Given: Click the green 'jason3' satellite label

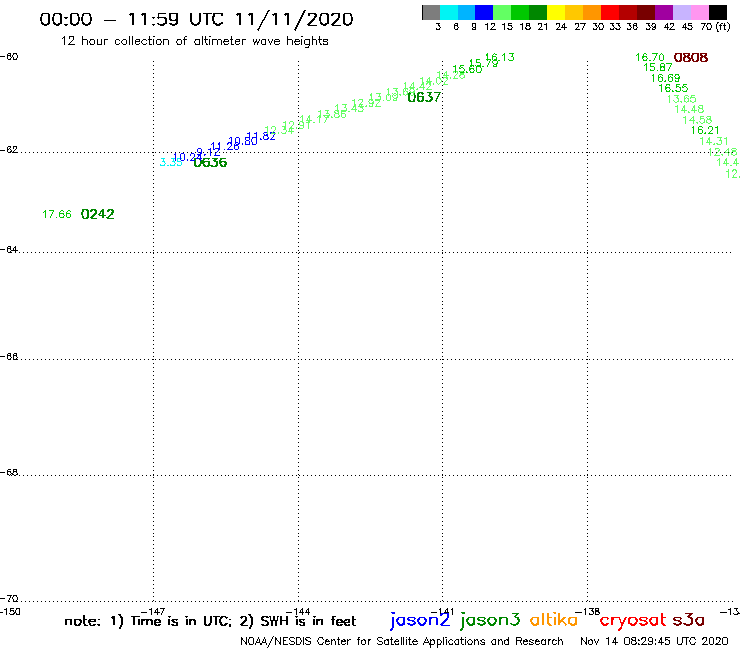Looking at the screenshot, I should (x=490, y=620).
